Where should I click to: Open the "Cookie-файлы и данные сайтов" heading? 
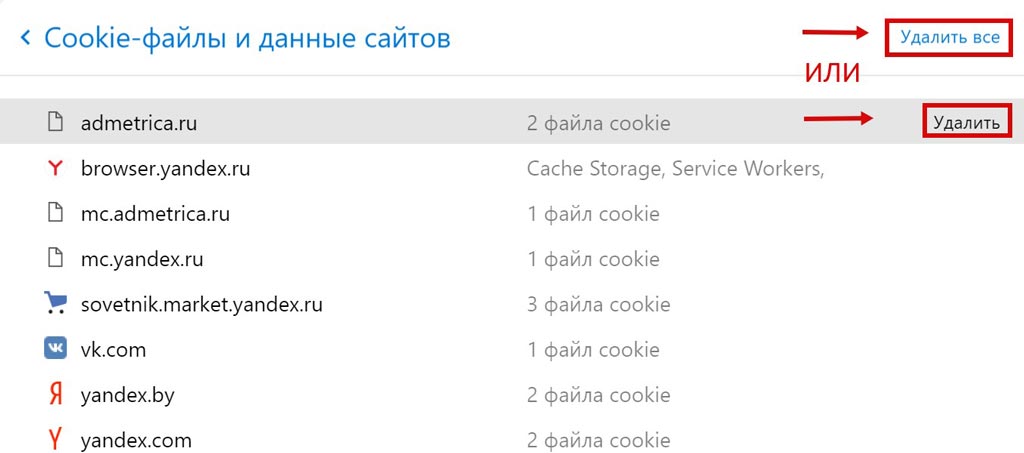point(248,38)
